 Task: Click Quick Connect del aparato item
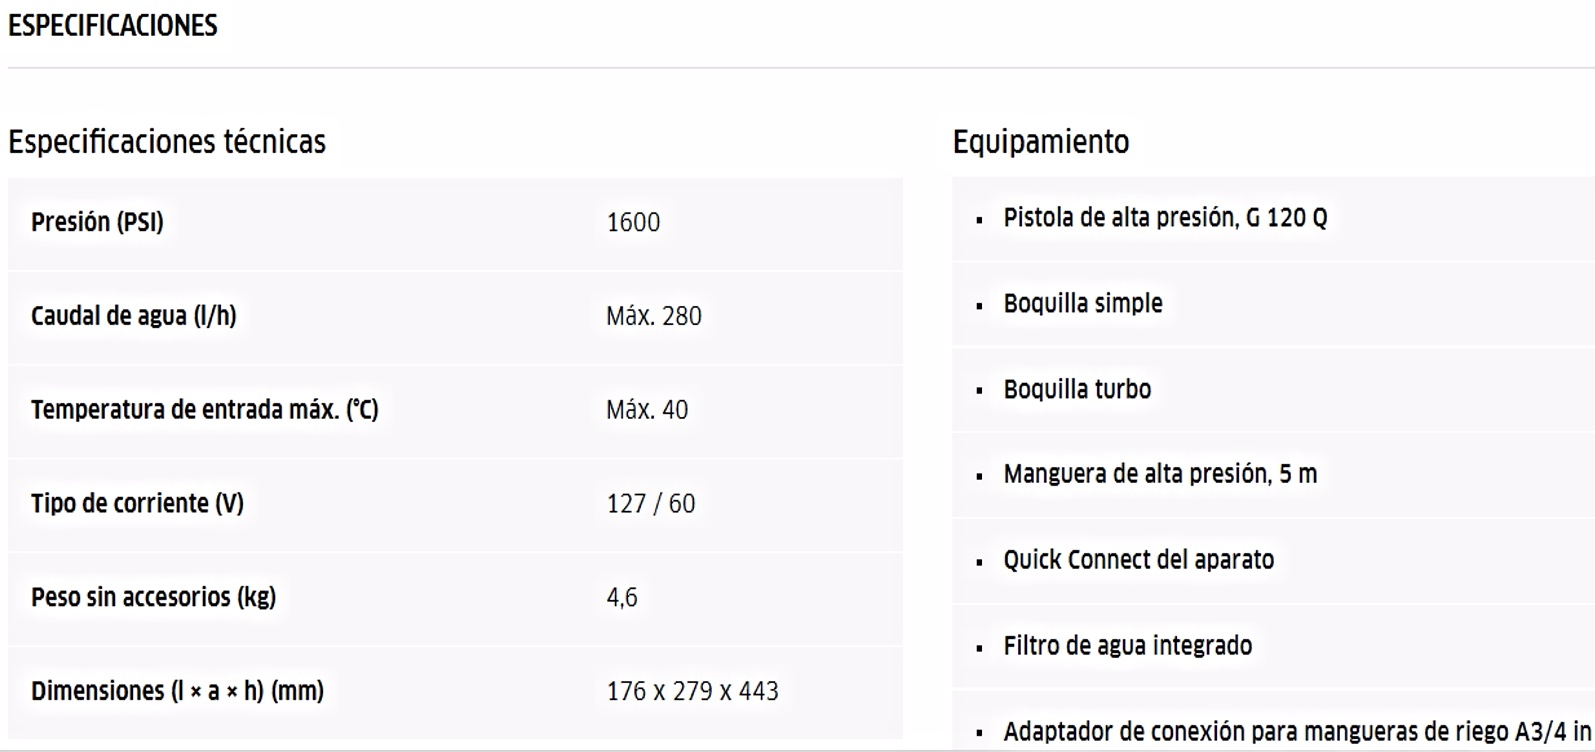coord(1139,560)
